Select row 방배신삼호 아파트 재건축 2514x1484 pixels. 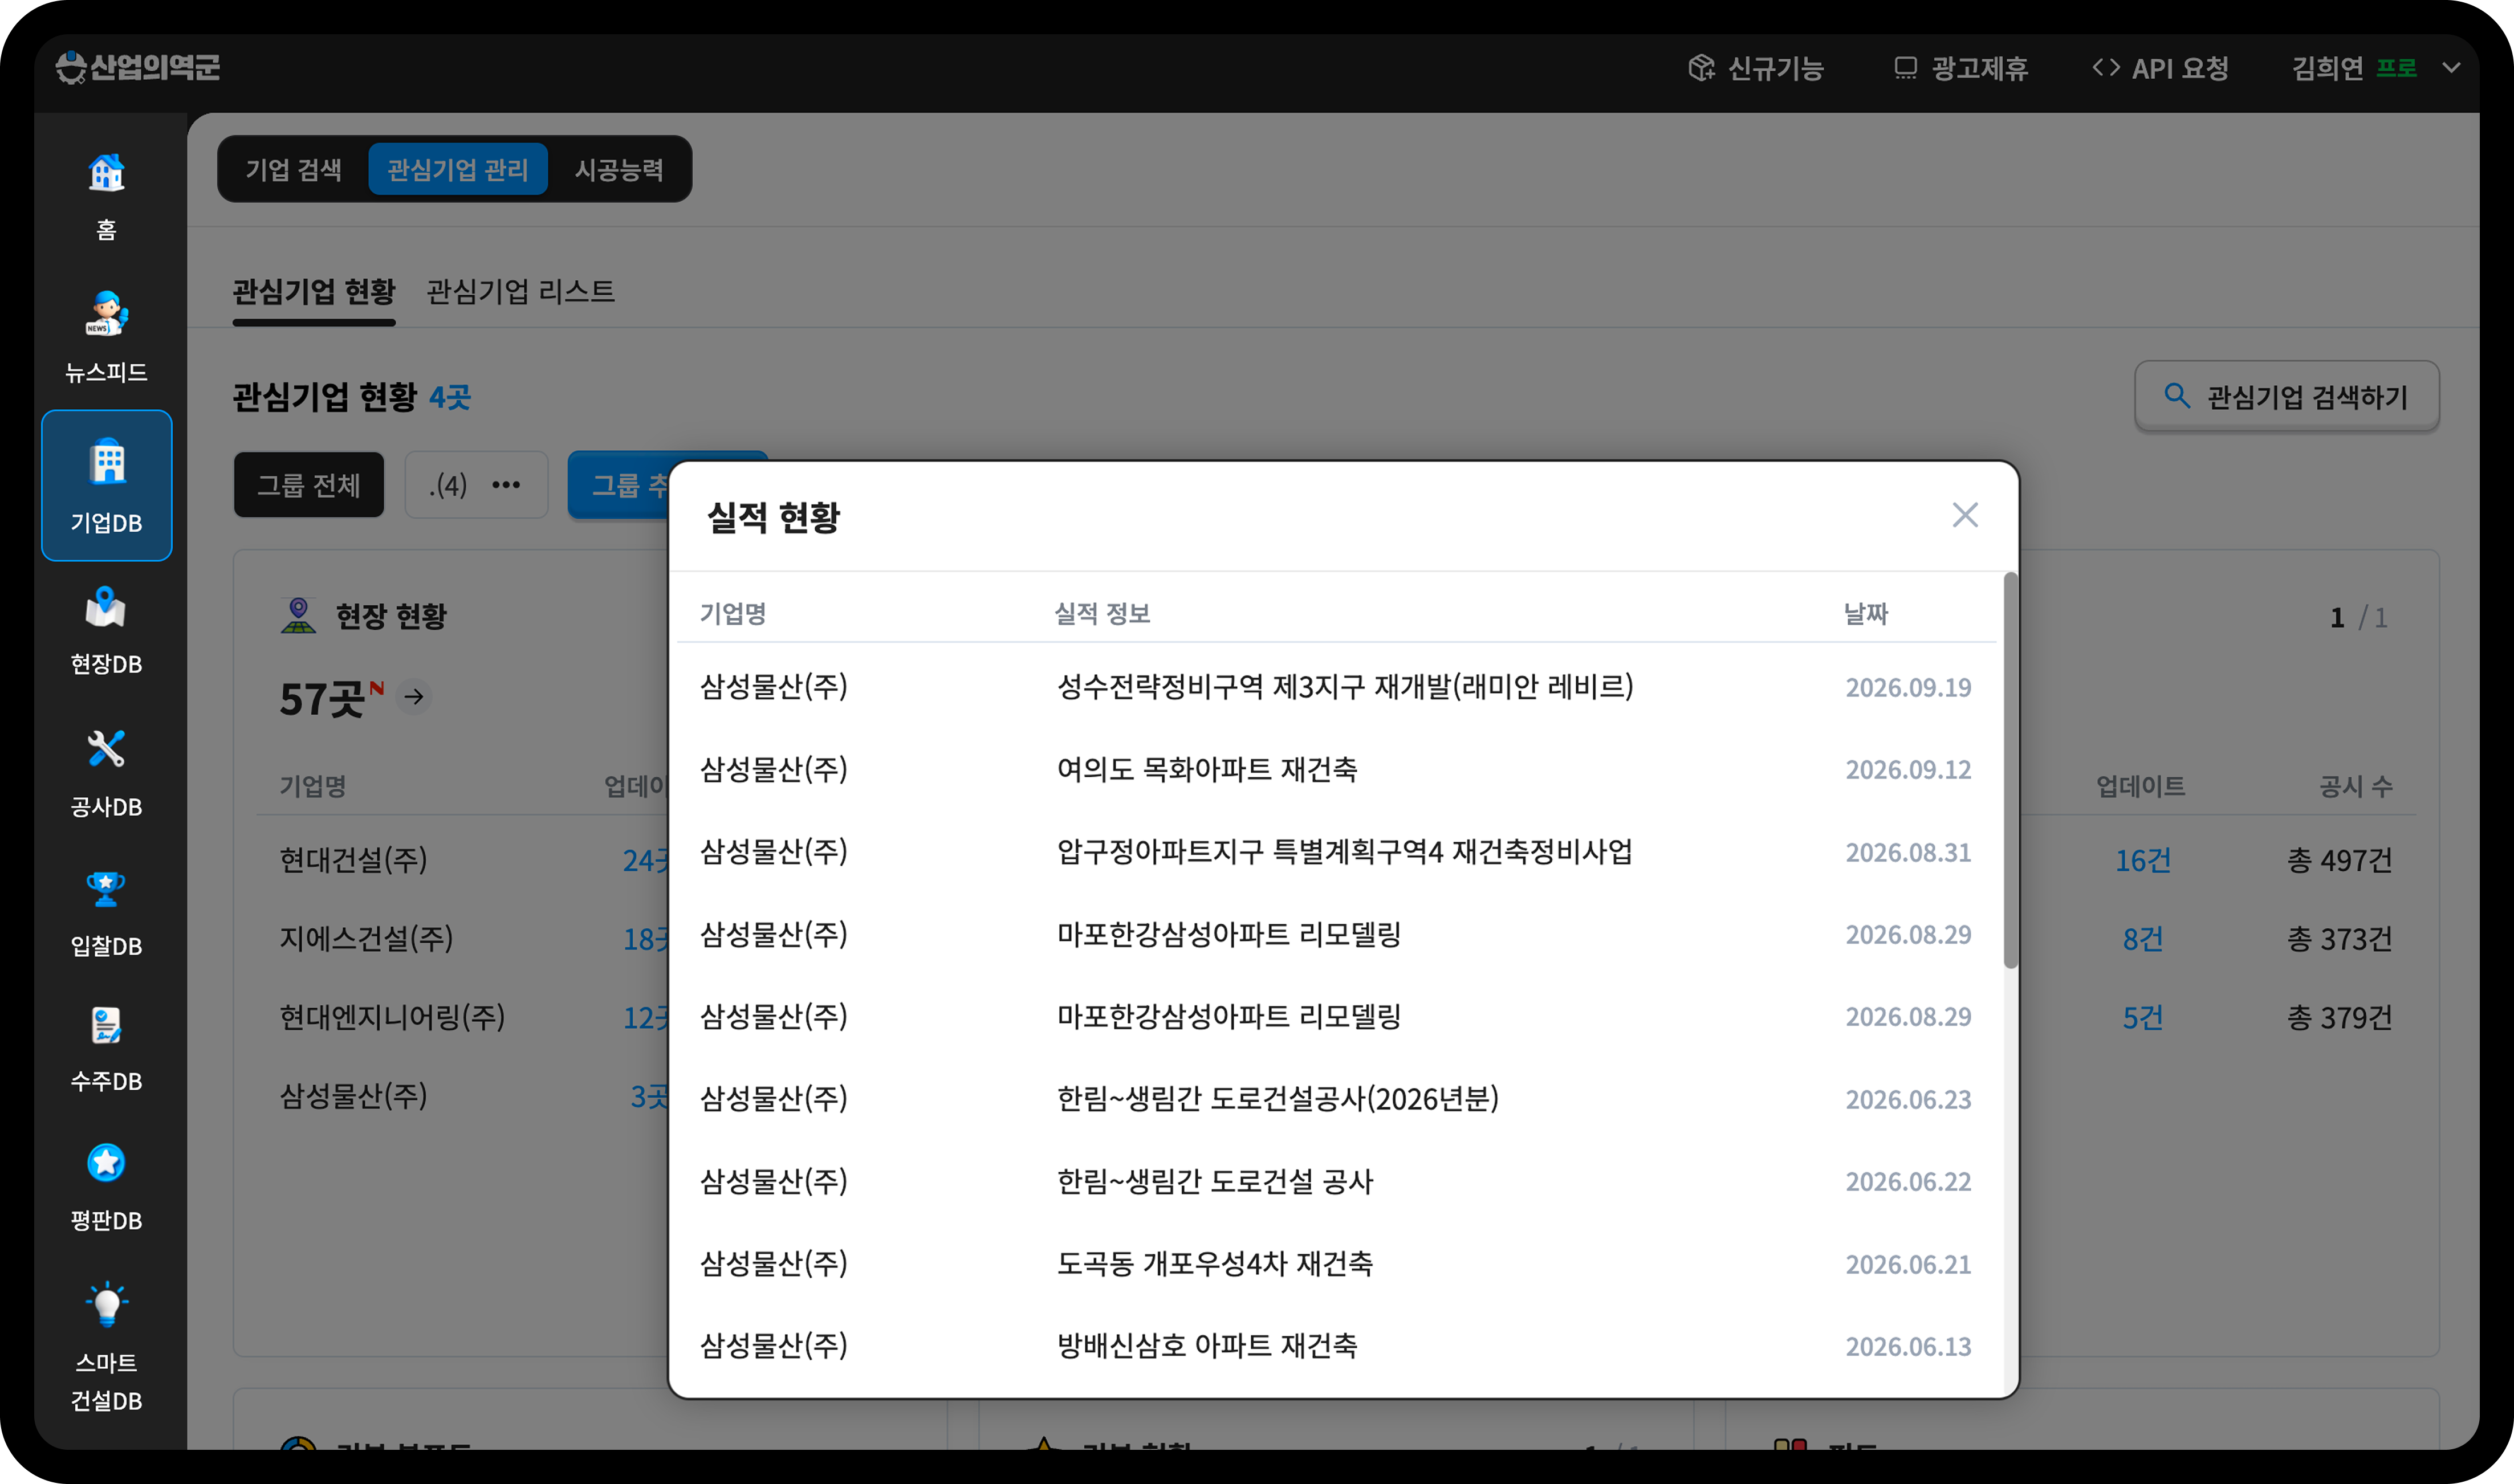tap(1336, 1346)
